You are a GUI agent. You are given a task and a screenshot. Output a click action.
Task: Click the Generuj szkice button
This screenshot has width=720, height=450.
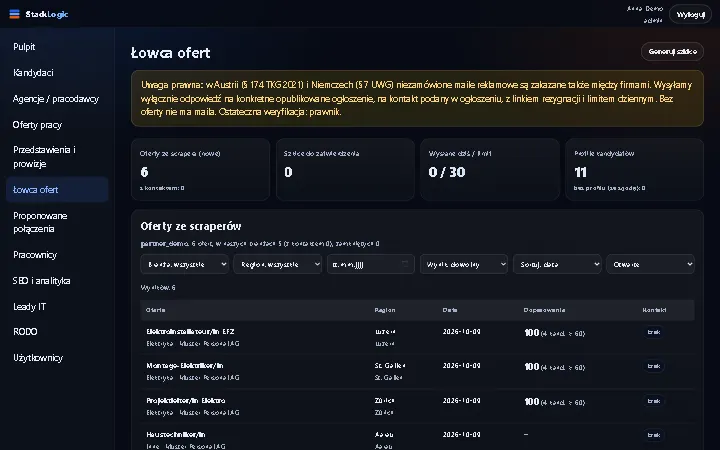tap(672, 51)
